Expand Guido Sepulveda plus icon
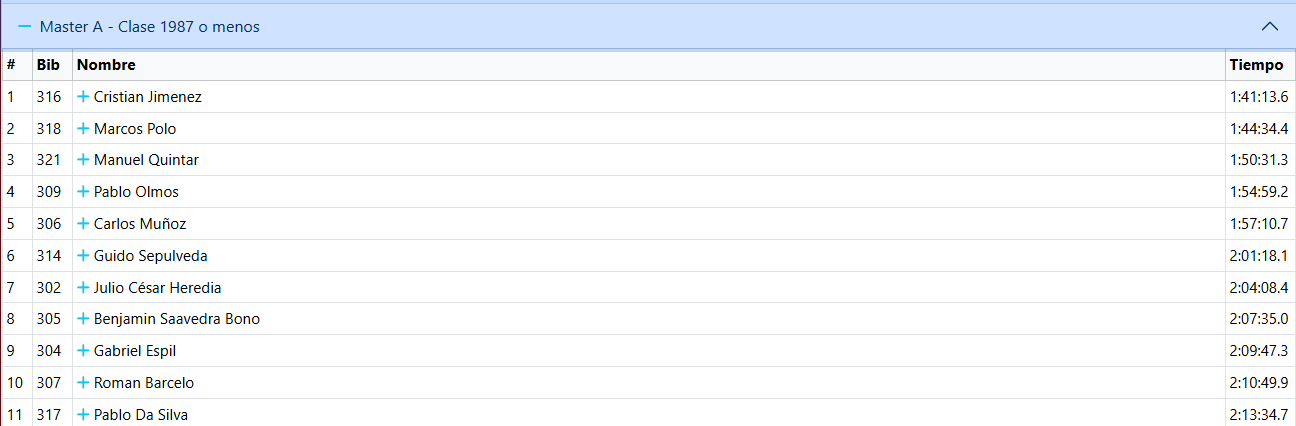 pos(84,256)
